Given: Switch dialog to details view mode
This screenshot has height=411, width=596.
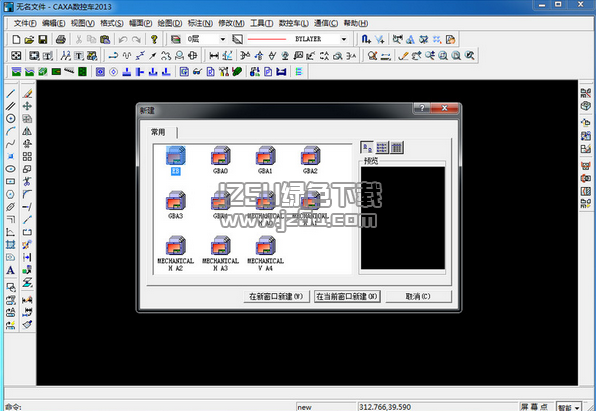Looking at the screenshot, I should [396, 147].
